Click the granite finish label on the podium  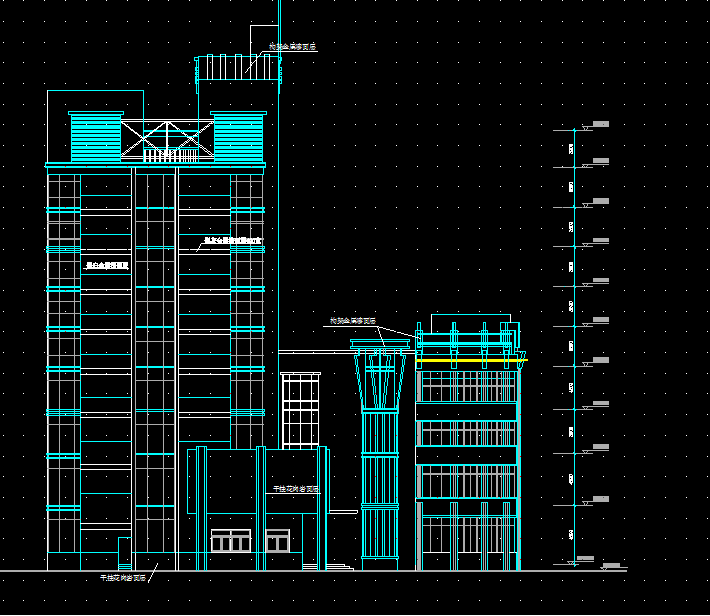click(x=296, y=489)
